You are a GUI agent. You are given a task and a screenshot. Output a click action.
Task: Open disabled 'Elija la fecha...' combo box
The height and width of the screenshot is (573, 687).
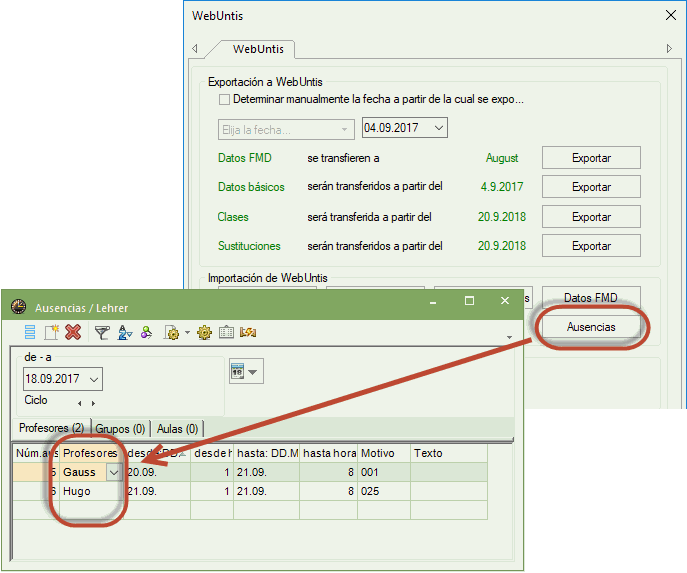click(x=286, y=130)
